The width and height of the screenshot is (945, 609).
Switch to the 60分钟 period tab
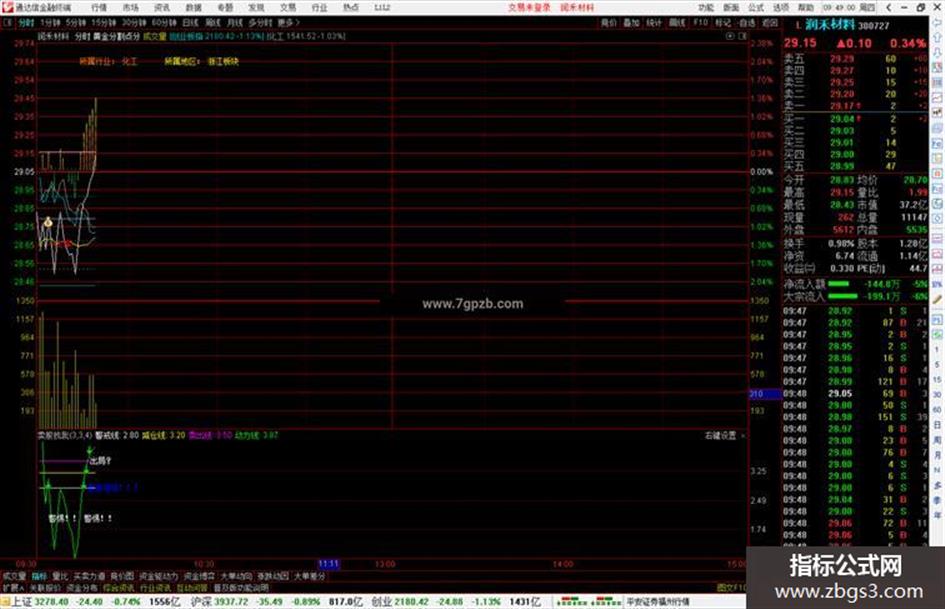tap(164, 22)
